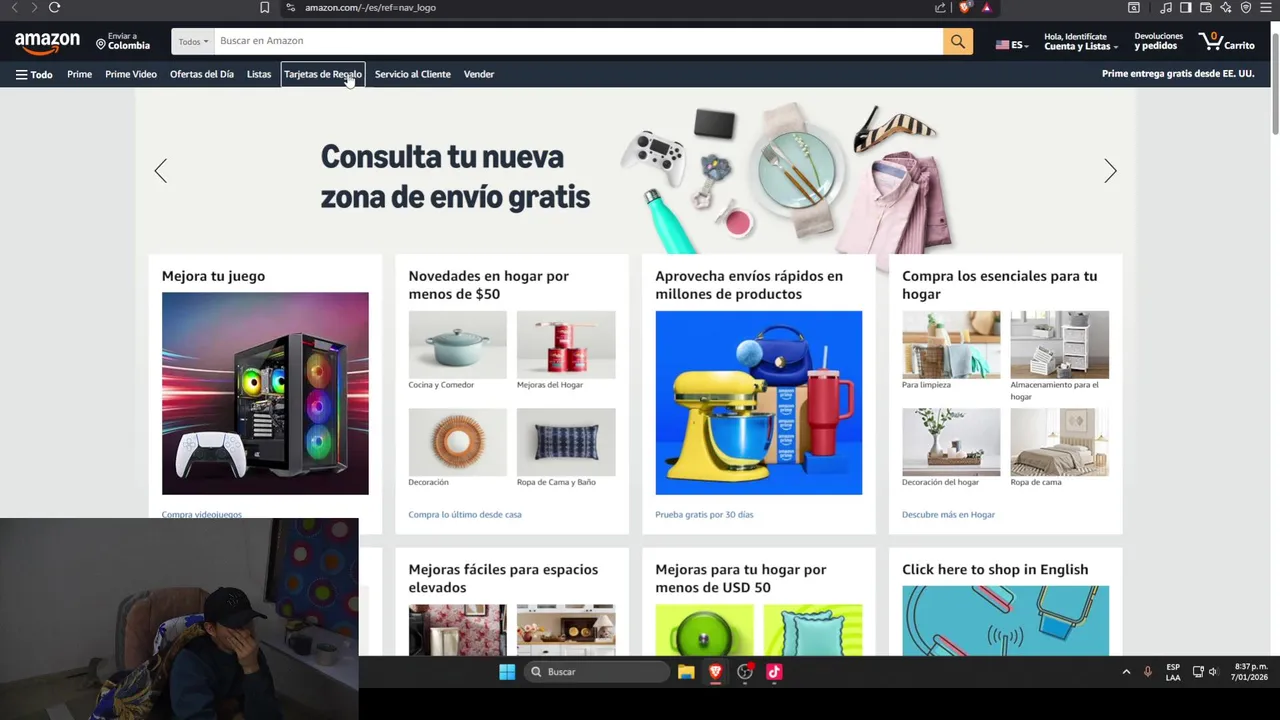Screen dimensions: 1280x720
Task: Click Prueba gratis por 30 días link
Action: (x=704, y=515)
